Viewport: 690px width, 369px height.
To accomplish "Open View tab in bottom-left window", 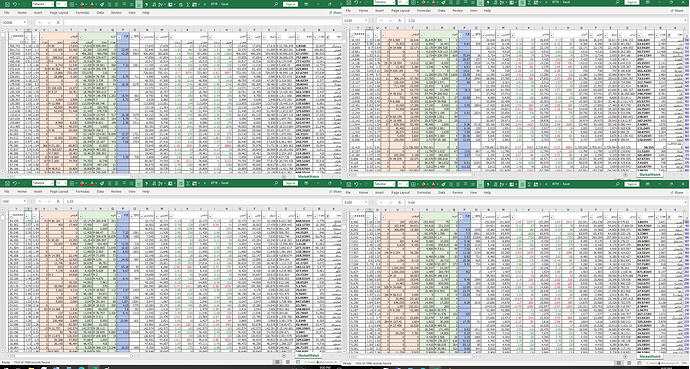I will point(132,192).
